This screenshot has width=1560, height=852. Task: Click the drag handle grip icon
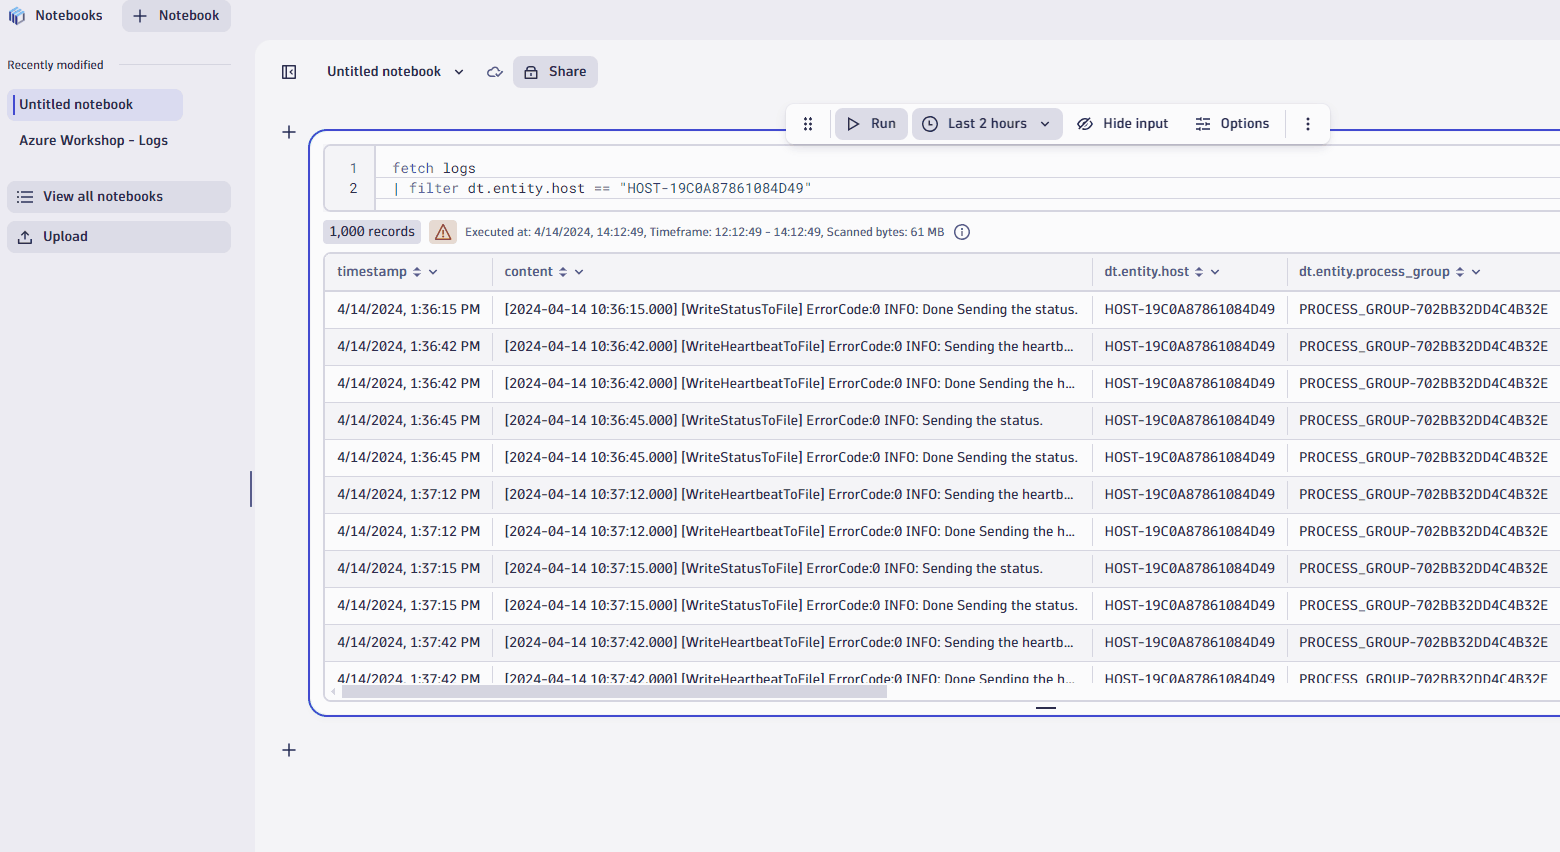coord(808,124)
